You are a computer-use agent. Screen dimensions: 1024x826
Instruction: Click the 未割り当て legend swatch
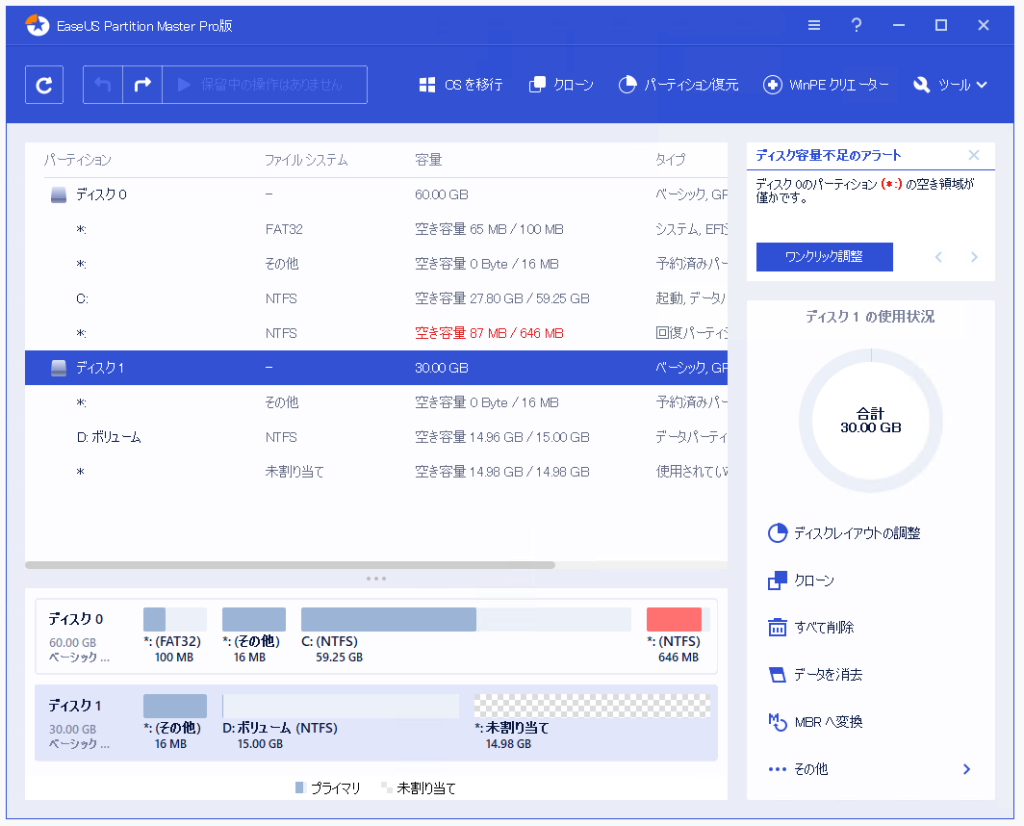(x=387, y=787)
